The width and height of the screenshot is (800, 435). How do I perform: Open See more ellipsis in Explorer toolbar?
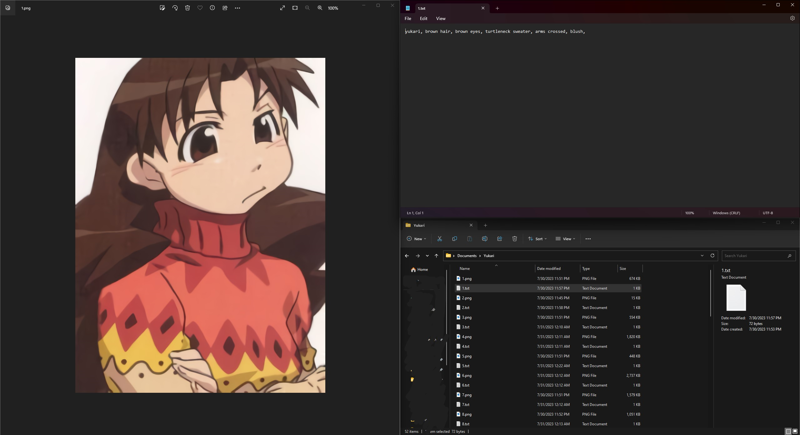(588, 239)
